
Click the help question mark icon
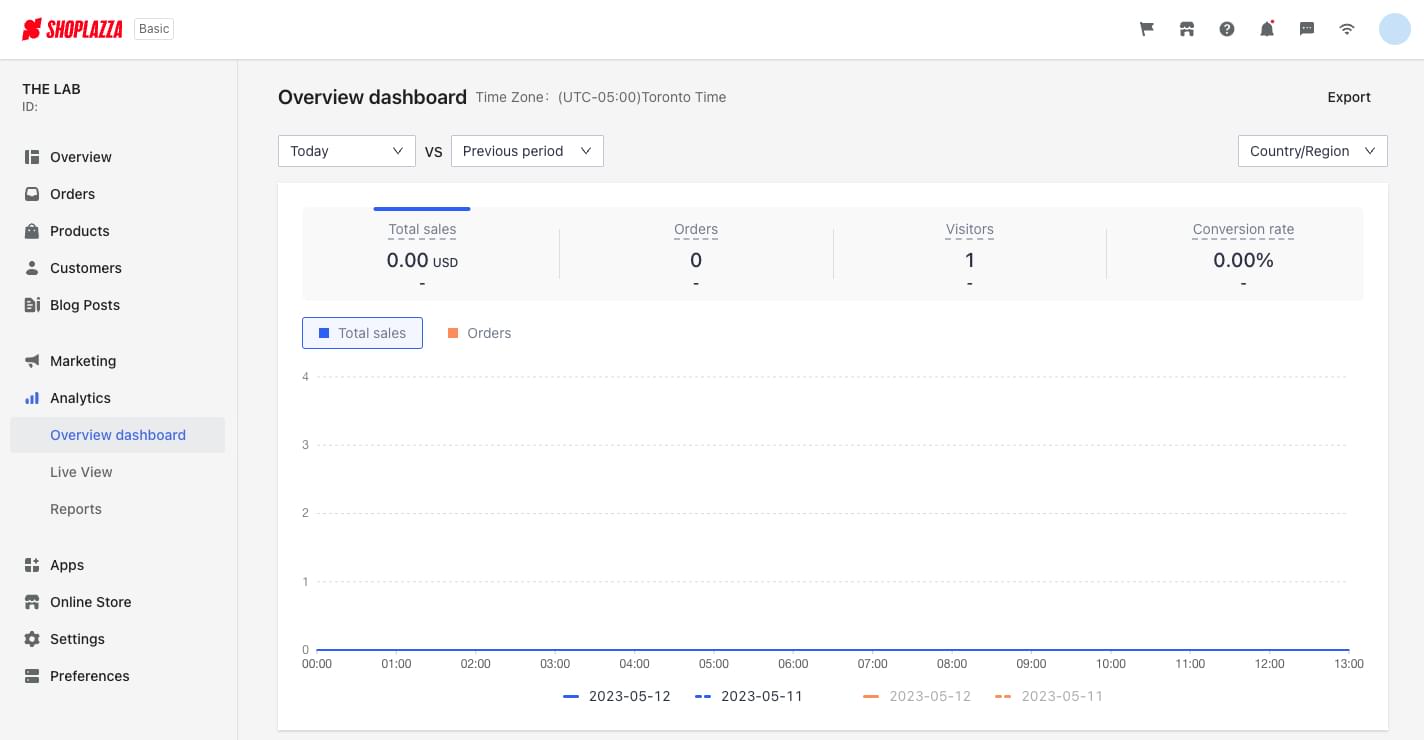1227,29
